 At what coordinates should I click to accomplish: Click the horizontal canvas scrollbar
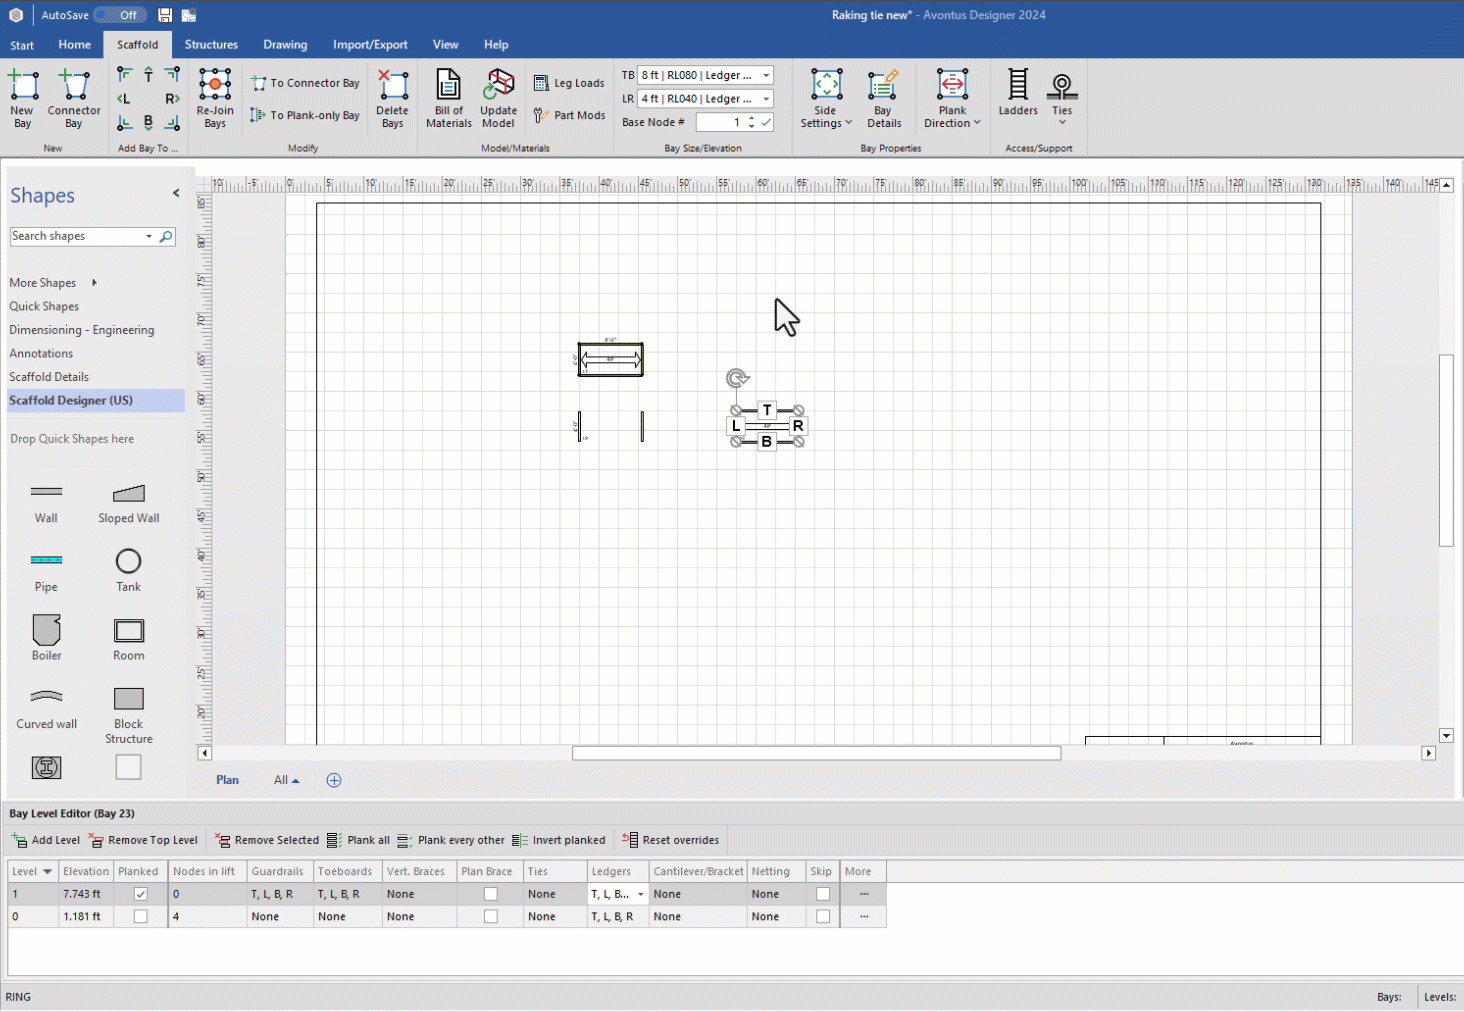(x=816, y=753)
